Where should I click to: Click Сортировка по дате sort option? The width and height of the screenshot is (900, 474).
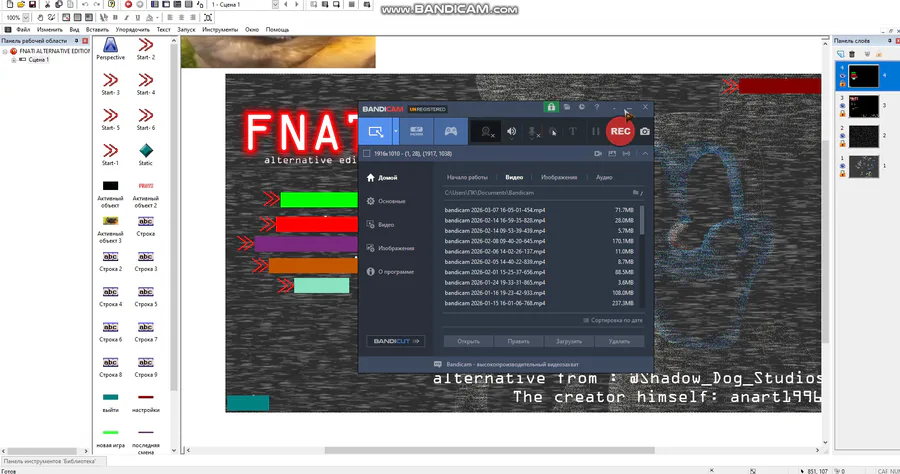[613, 320]
